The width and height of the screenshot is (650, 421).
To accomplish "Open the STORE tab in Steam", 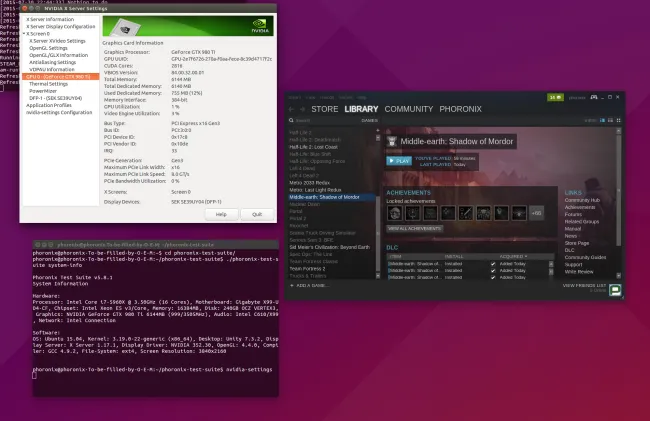I will (x=325, y=109).
